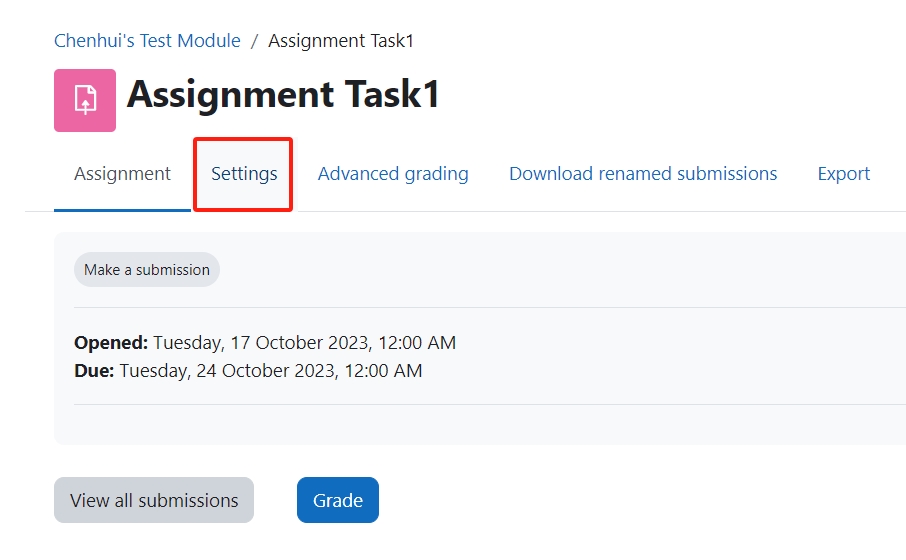906x560 pixels.
Task: Click the Make a submission badge
Action: click(147, 270)
